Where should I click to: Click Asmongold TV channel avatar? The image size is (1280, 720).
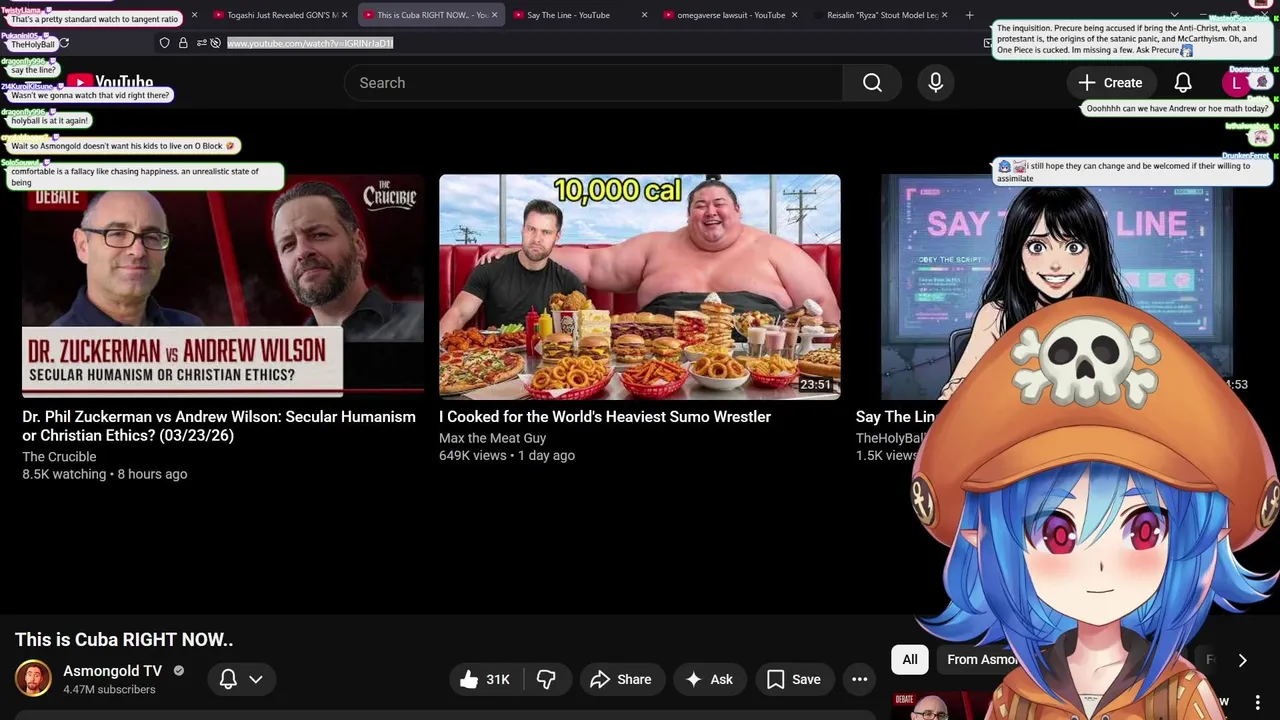[33, 679]
